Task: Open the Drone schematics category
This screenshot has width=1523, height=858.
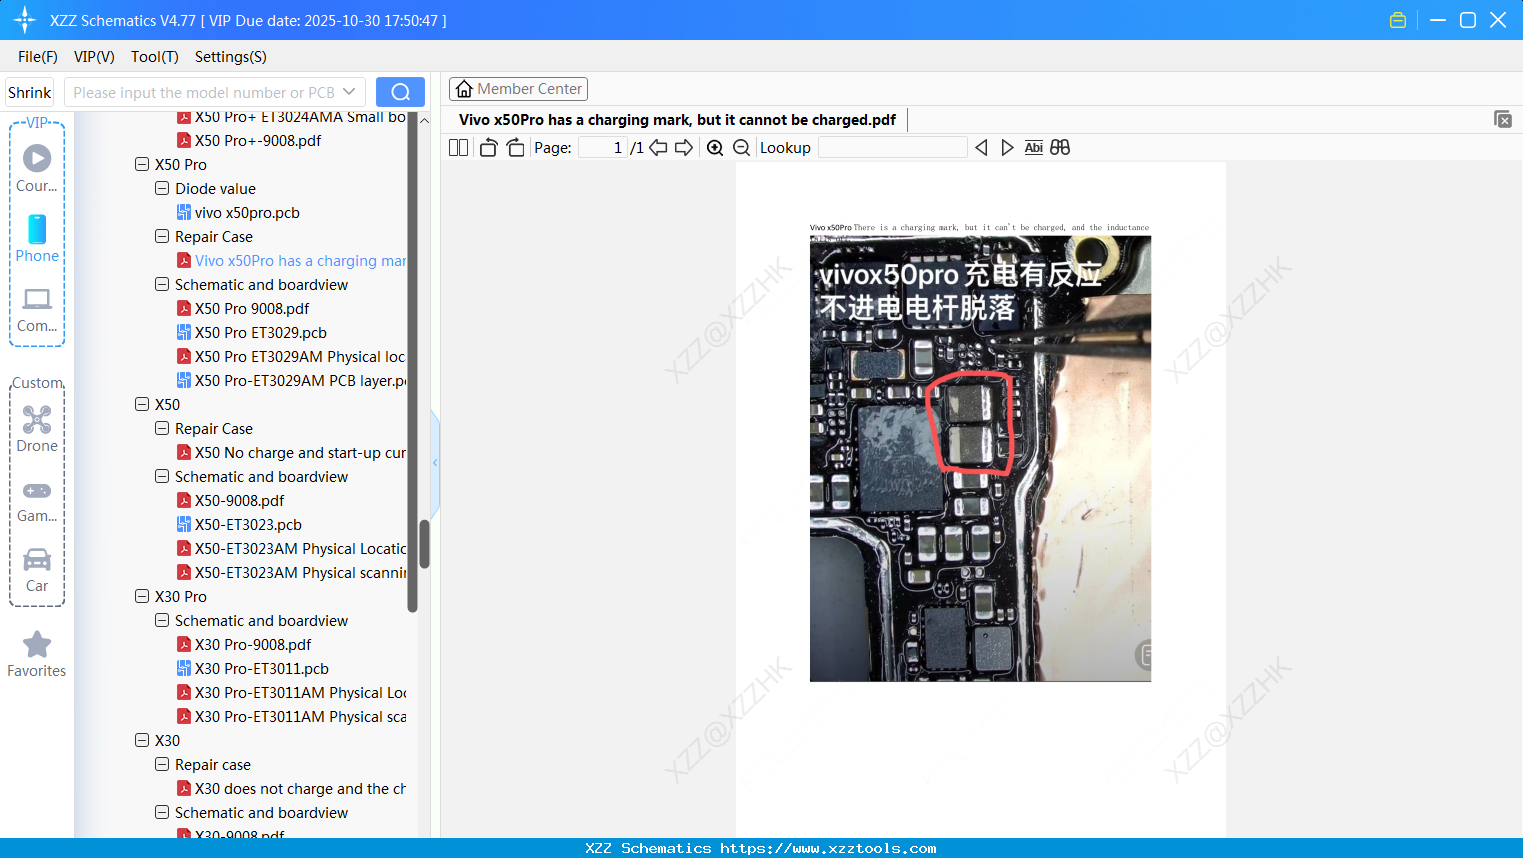Action: (x=36, y=428)
